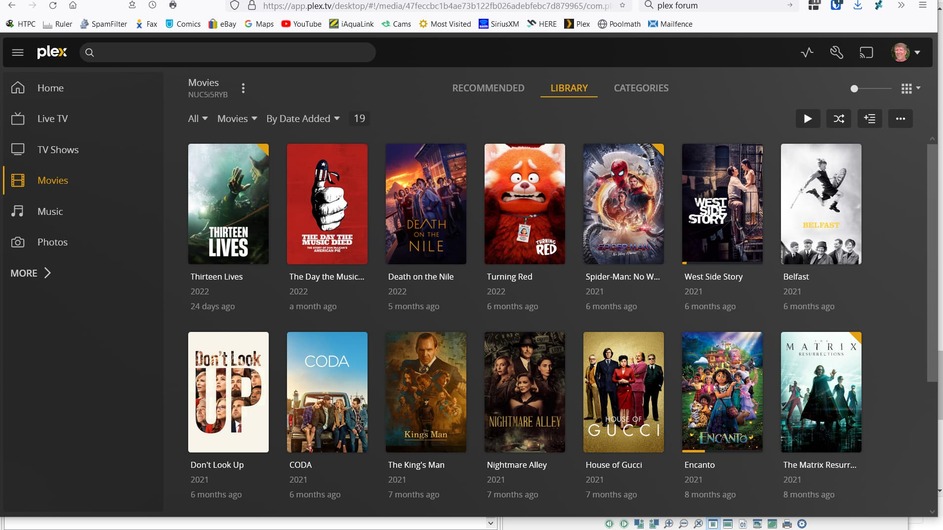Open the Activity pulse icon

tap(807, 52)
